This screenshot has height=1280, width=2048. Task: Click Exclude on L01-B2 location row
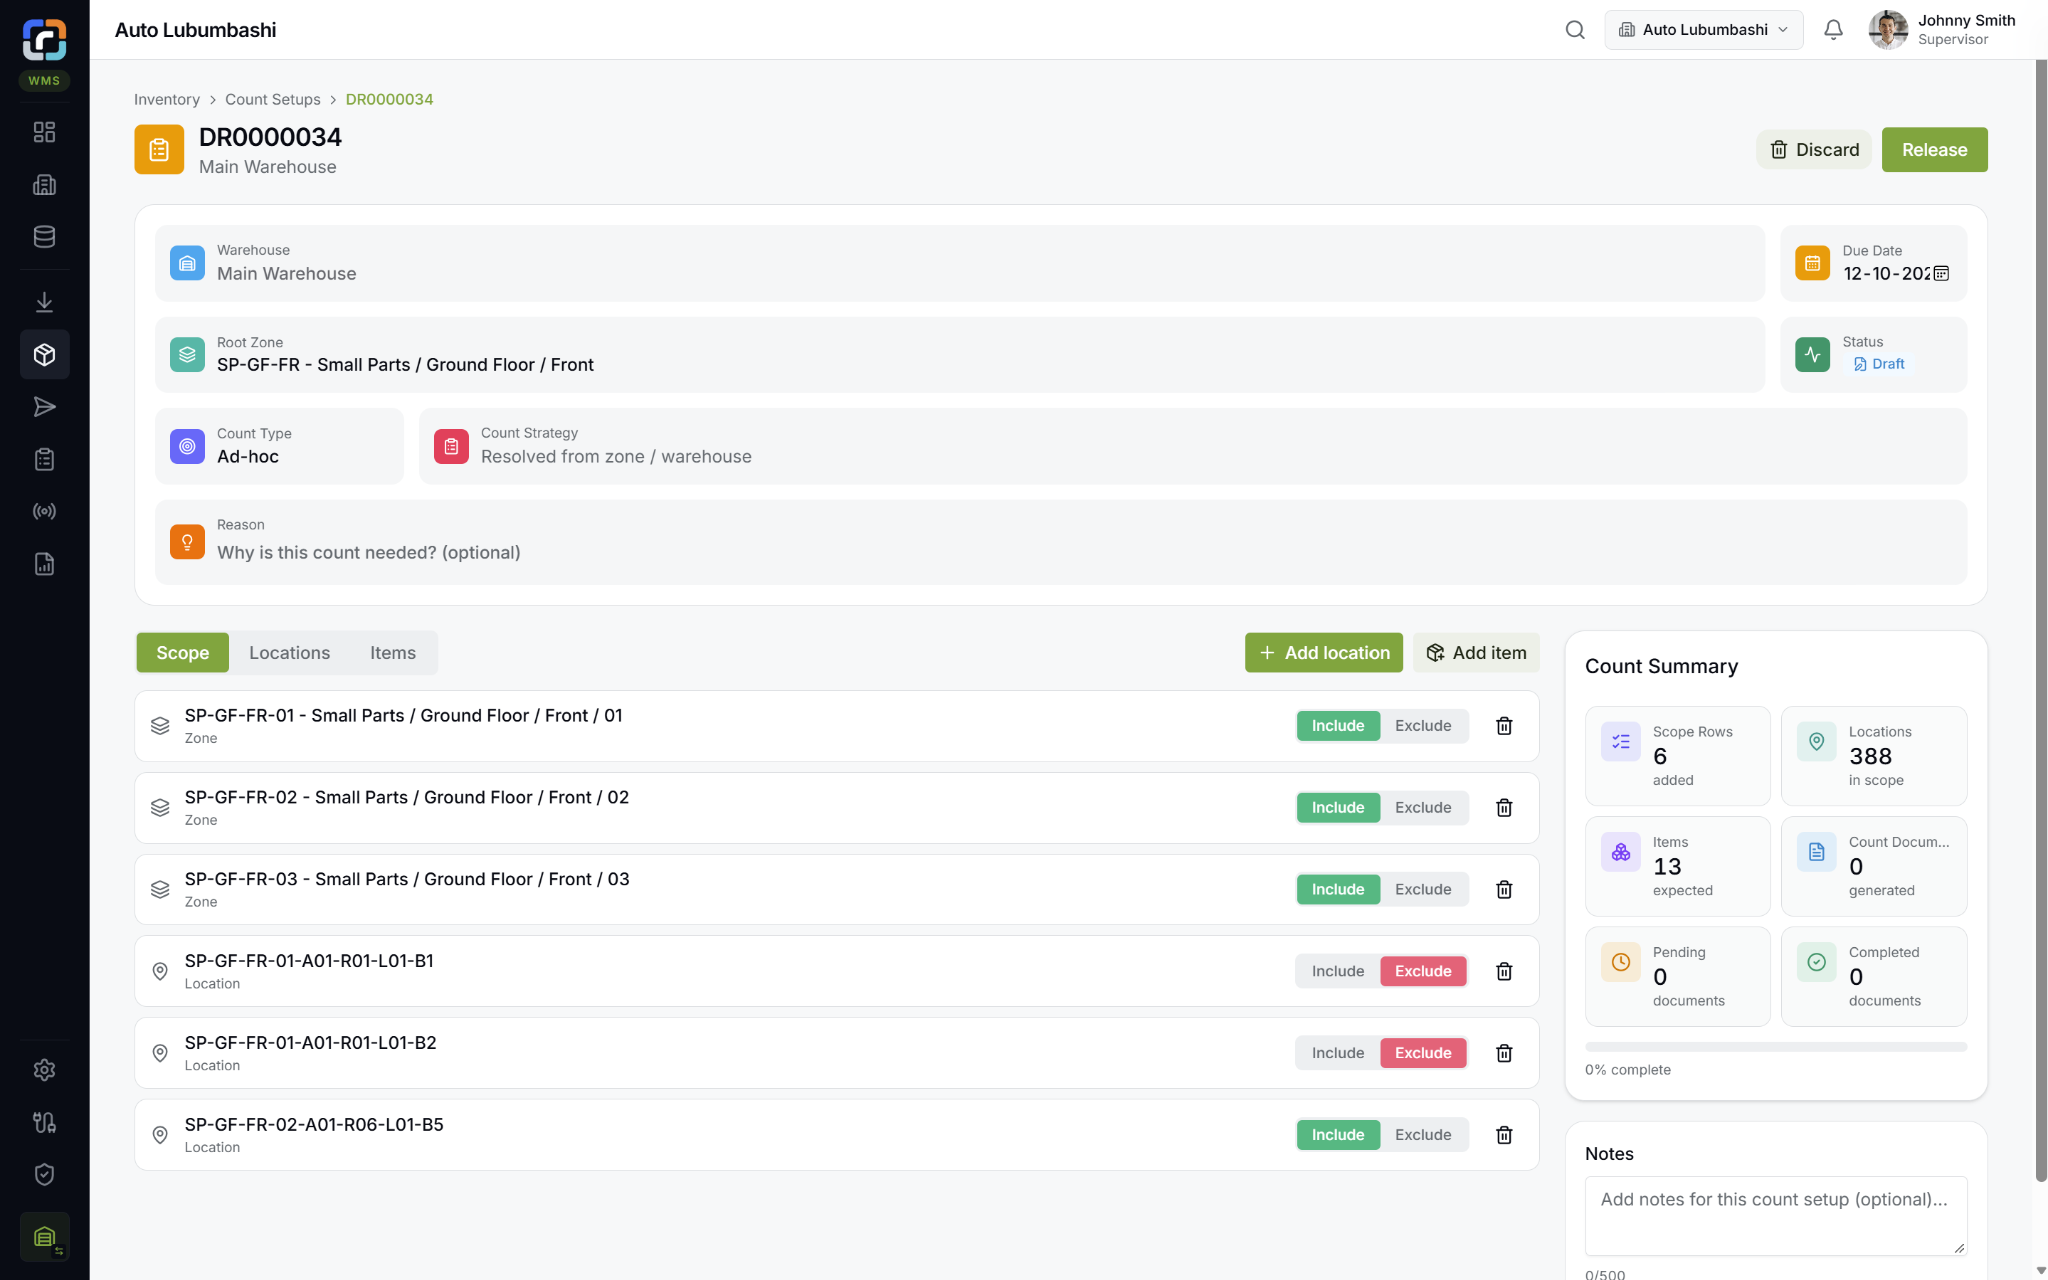pos(1423,1053)
